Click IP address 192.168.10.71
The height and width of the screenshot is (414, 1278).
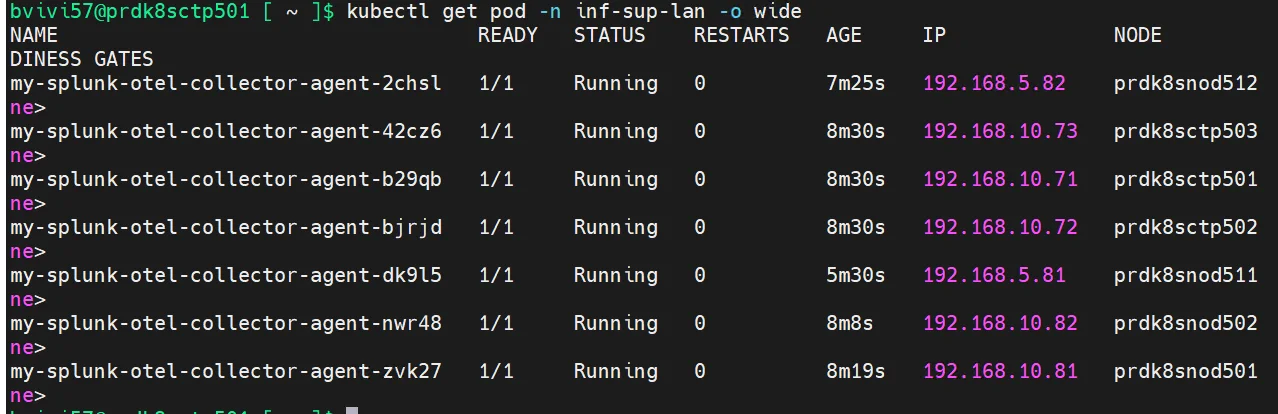(x=1000, y=179)
